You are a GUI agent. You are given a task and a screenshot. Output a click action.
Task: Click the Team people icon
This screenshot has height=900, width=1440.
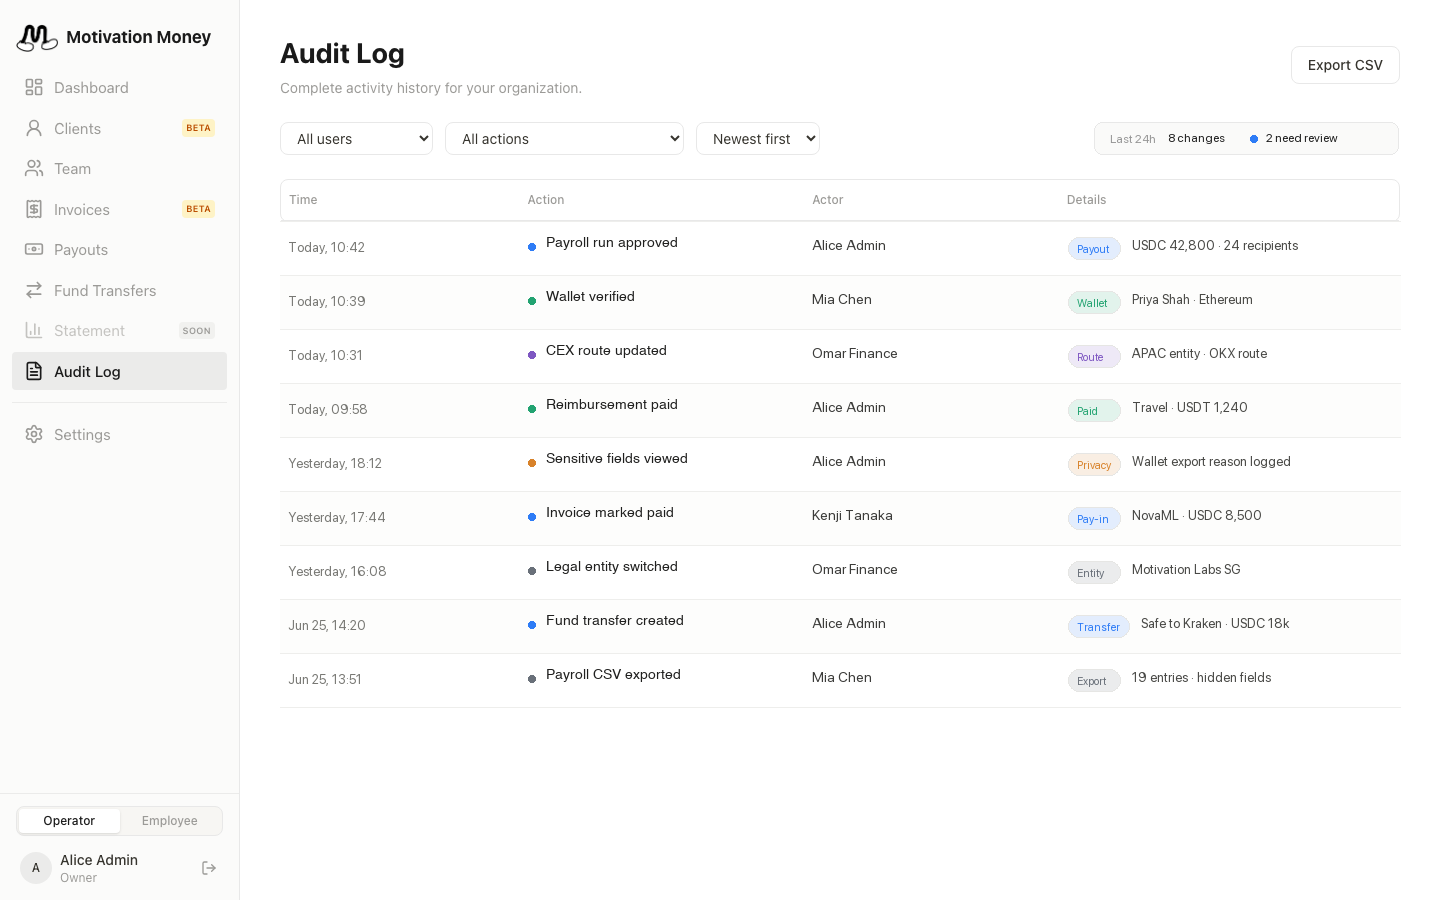click(34, 168)
